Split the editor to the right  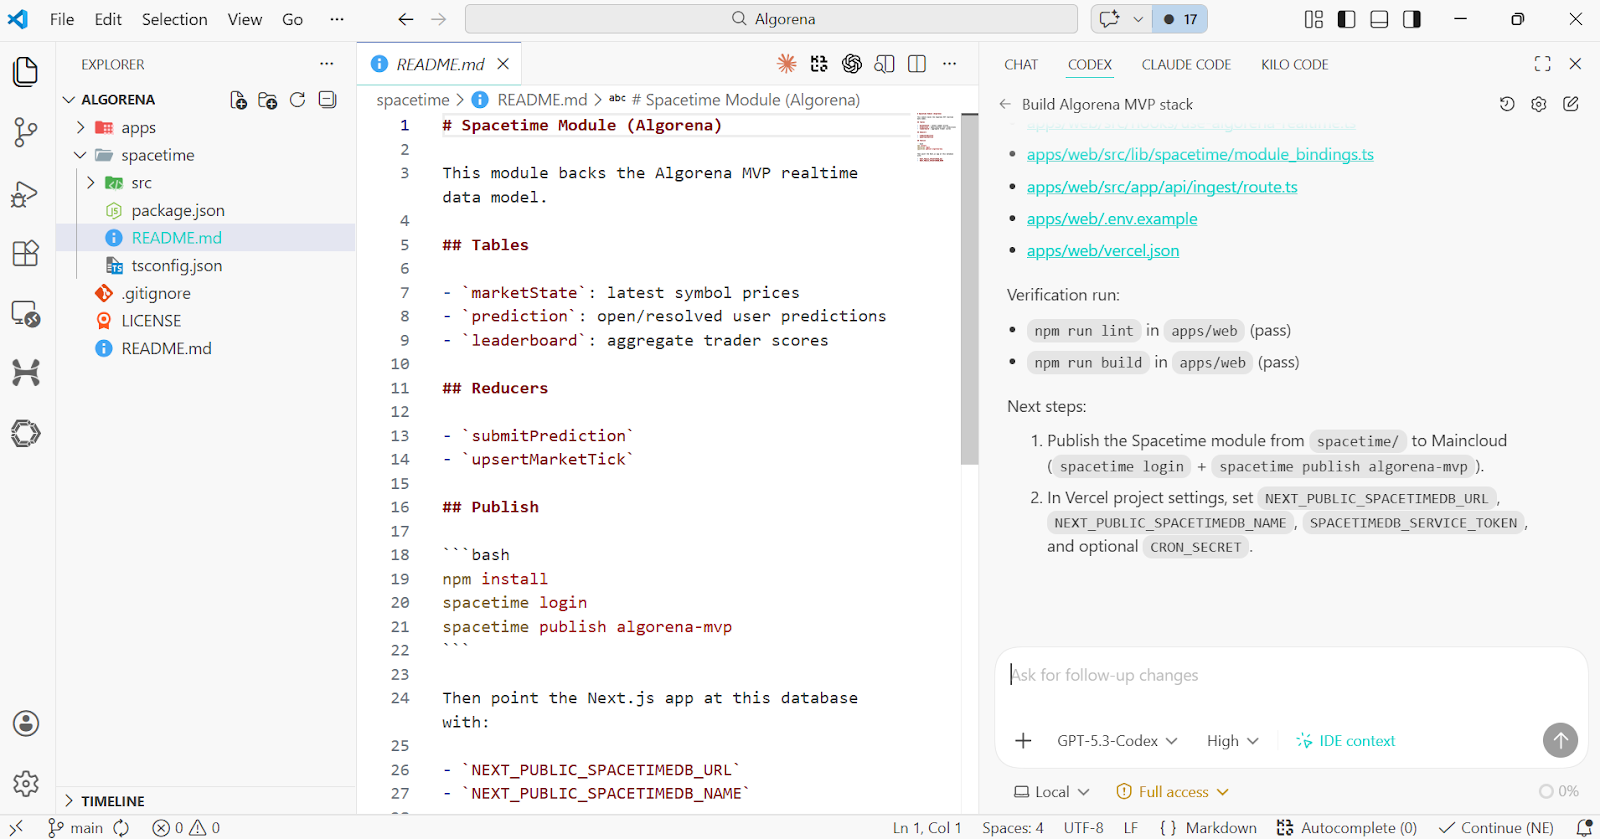click(x=916, y=64)
